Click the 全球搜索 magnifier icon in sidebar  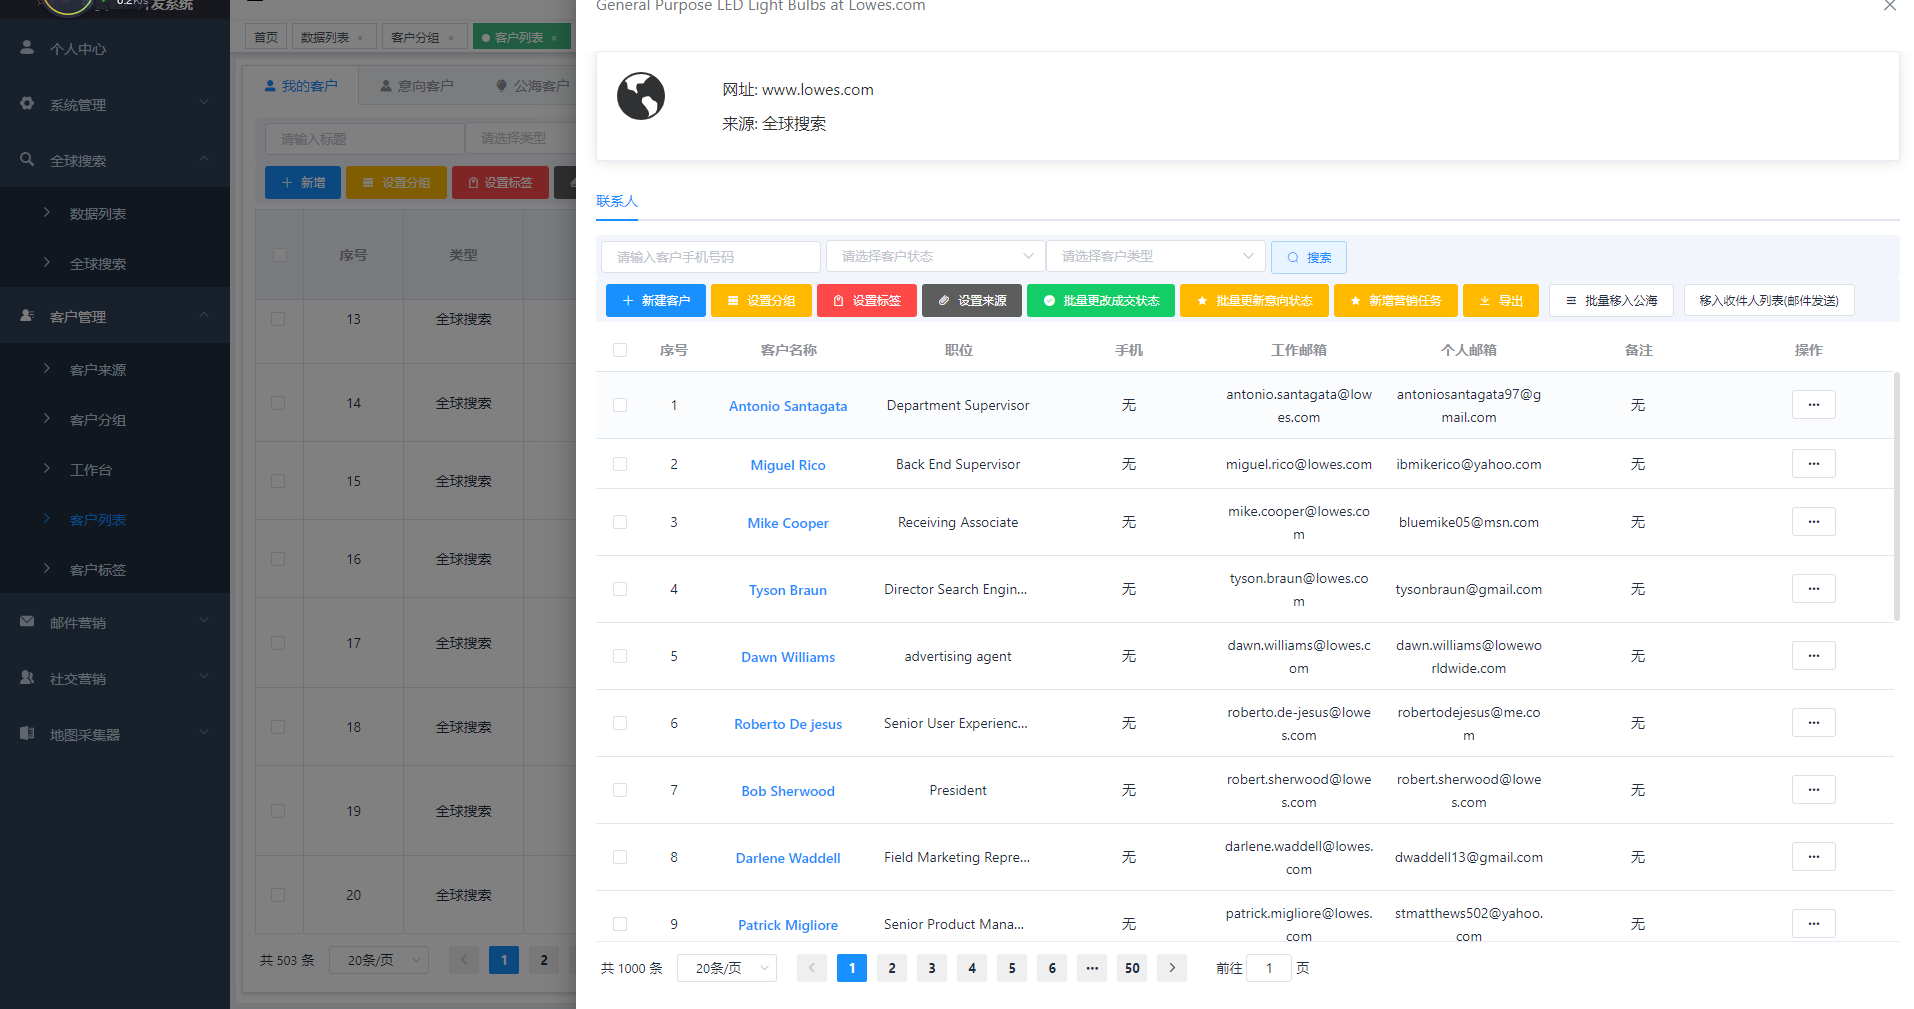27,160
